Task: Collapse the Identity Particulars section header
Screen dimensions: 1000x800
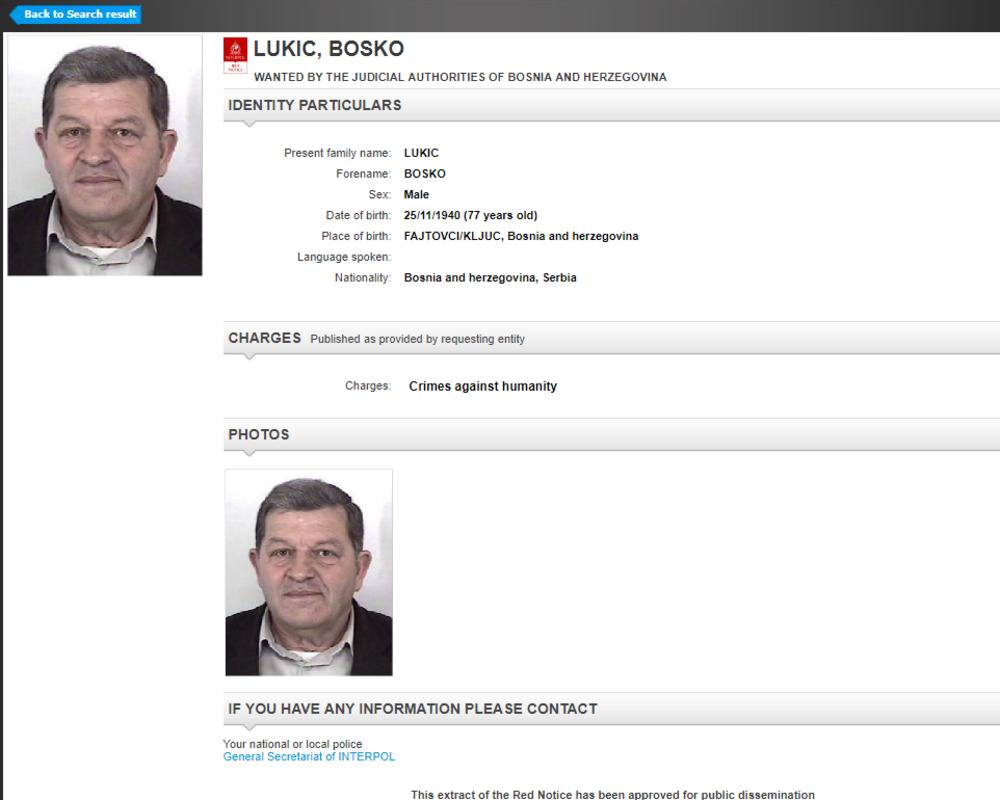Action: 314,105
